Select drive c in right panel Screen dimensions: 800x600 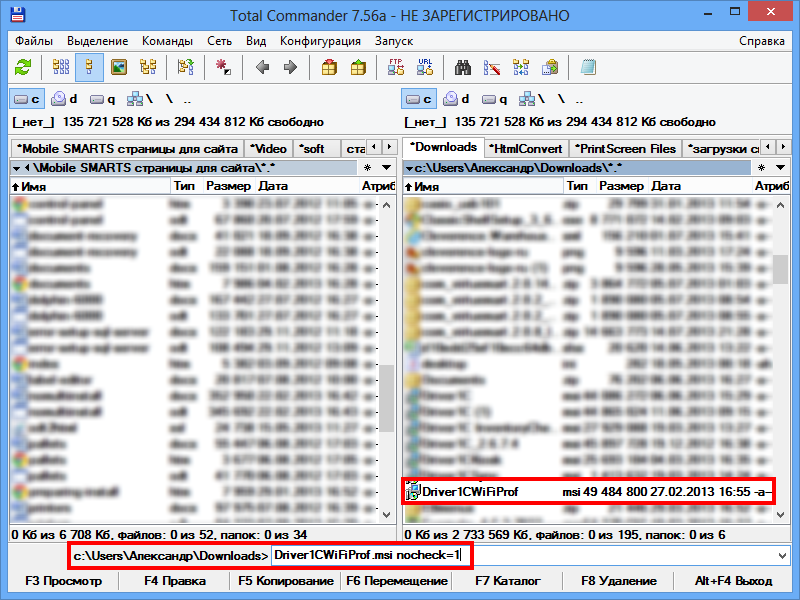tap(419, 99)
